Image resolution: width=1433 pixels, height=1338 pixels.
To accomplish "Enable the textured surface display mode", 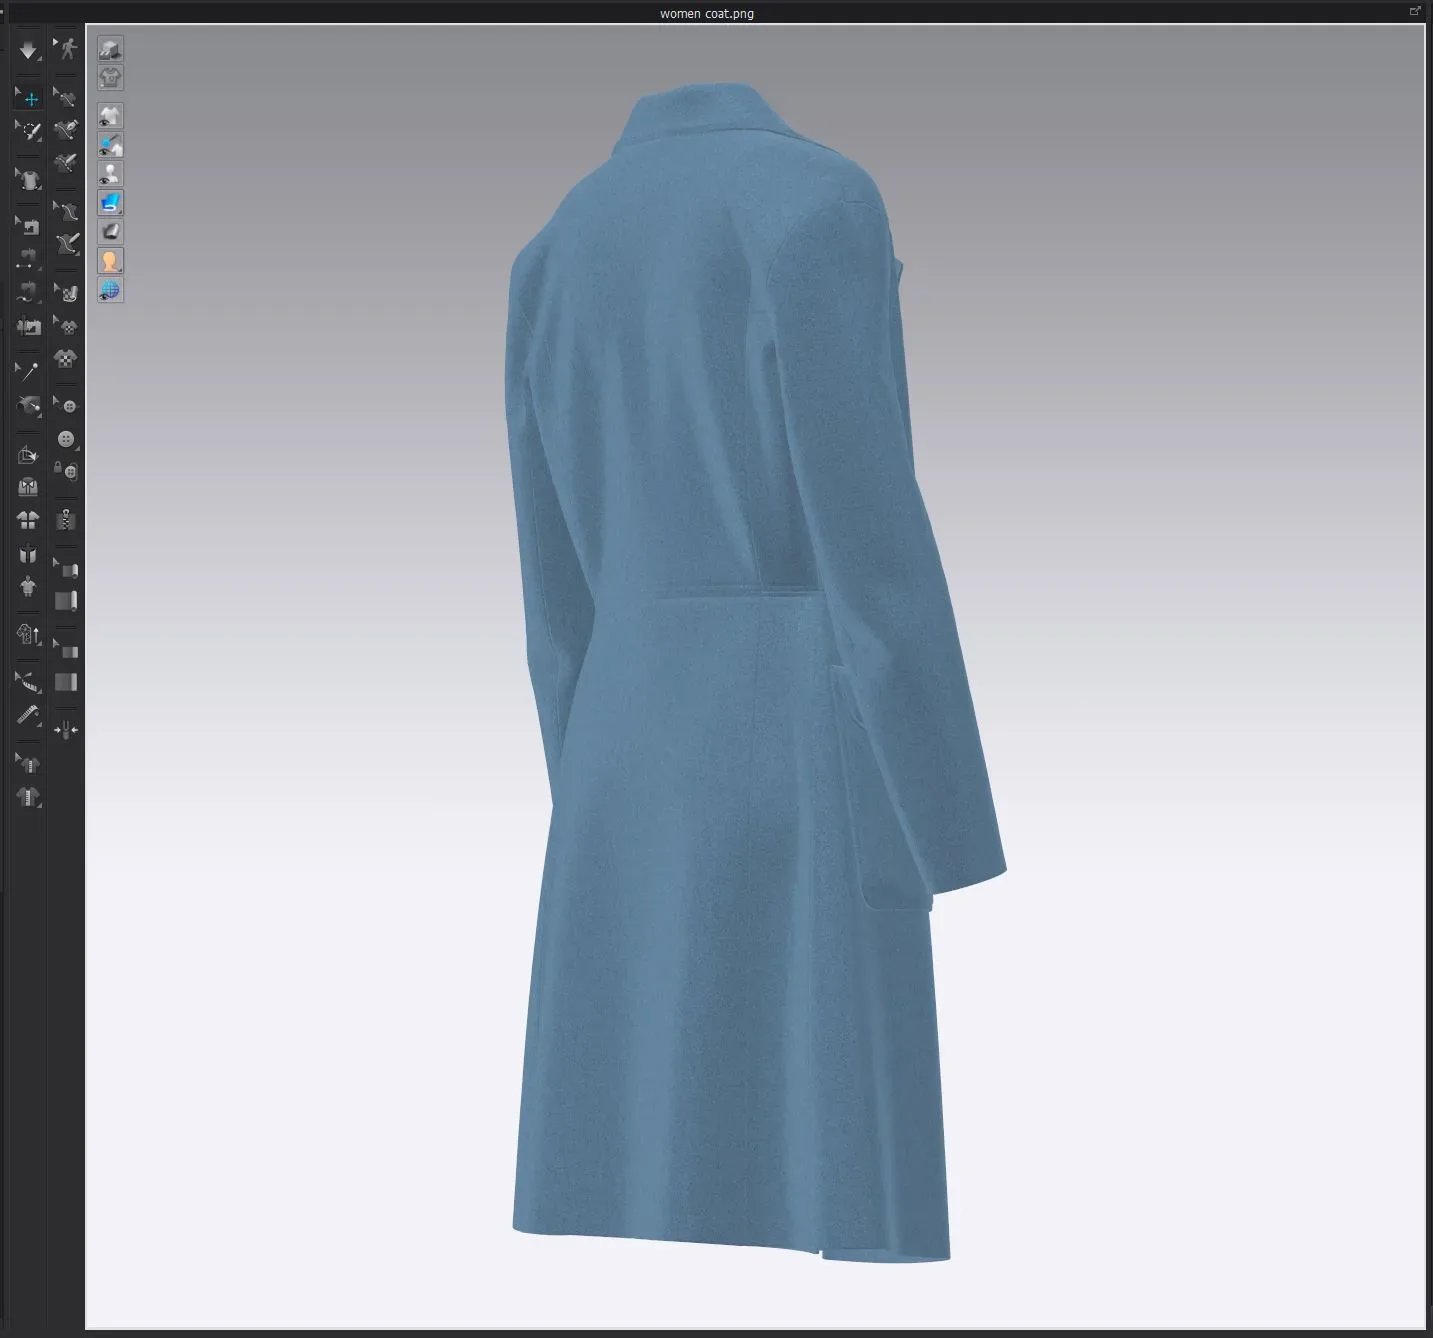I will click(110, 202).
